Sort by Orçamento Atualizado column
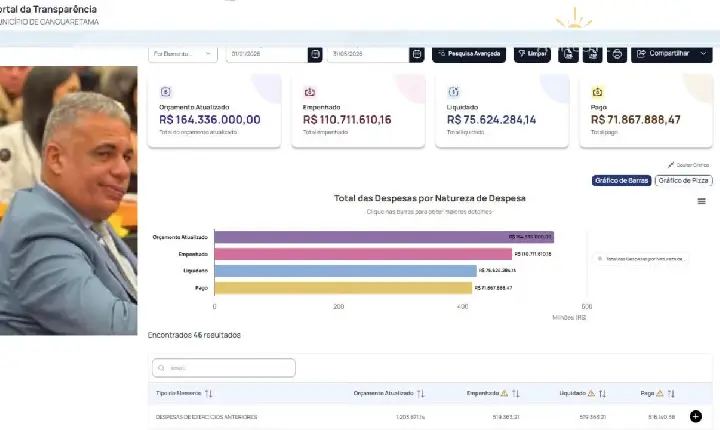The height and width of the screenshot is (430, 720). coord(421,393)
